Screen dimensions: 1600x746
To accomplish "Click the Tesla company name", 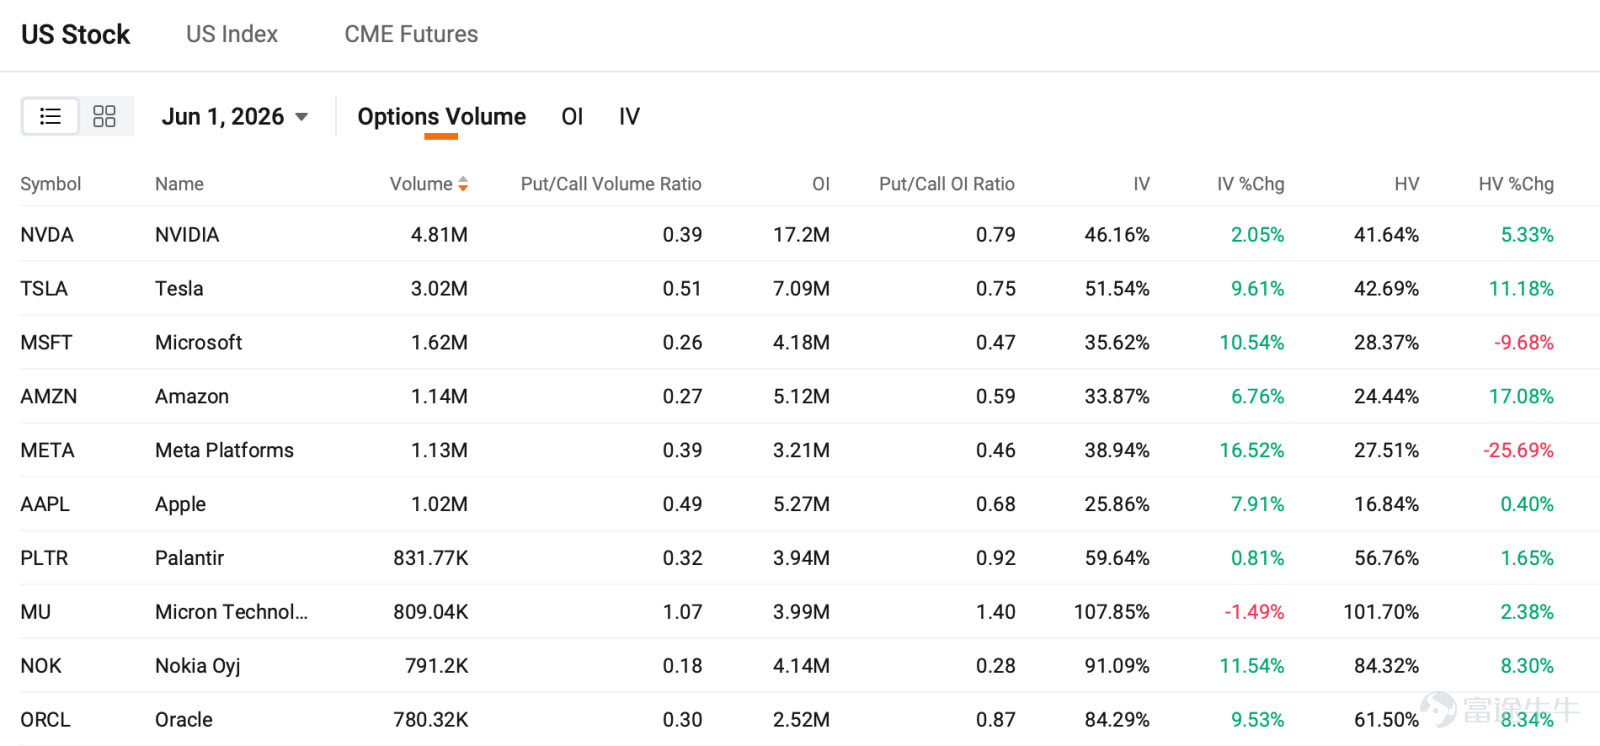I will [179, 289].
